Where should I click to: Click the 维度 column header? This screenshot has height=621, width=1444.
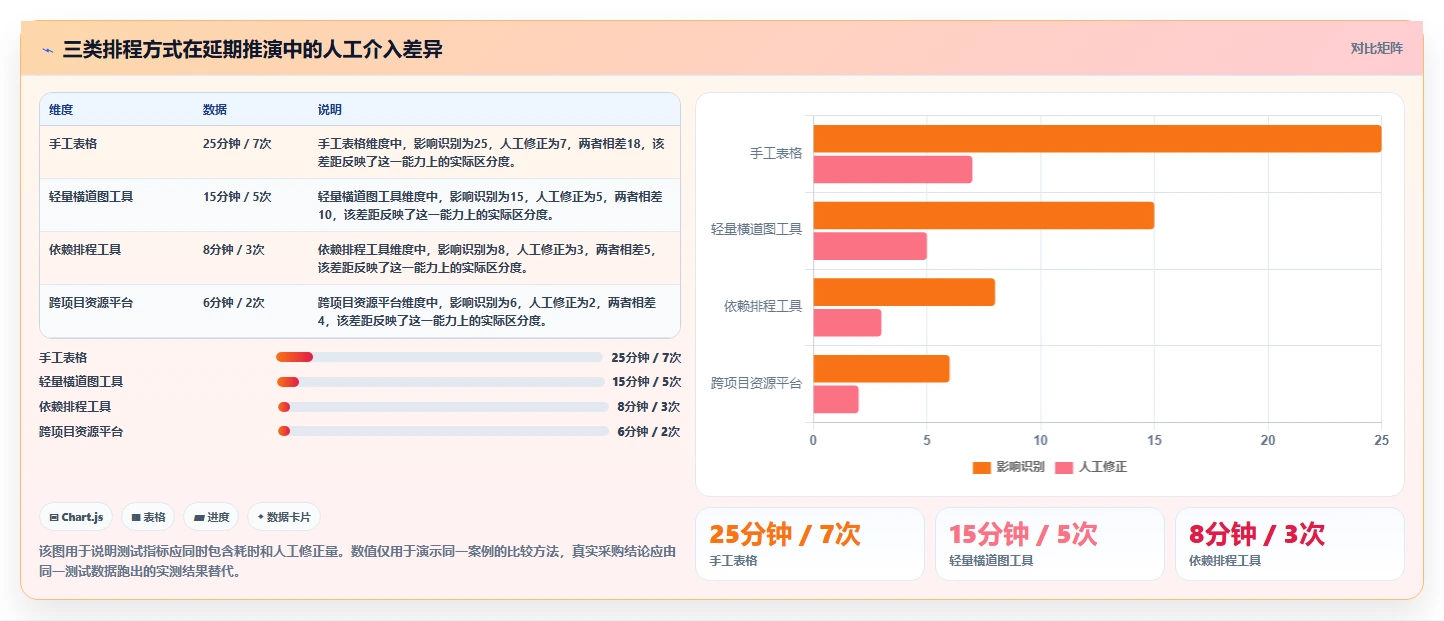point(61,109)
